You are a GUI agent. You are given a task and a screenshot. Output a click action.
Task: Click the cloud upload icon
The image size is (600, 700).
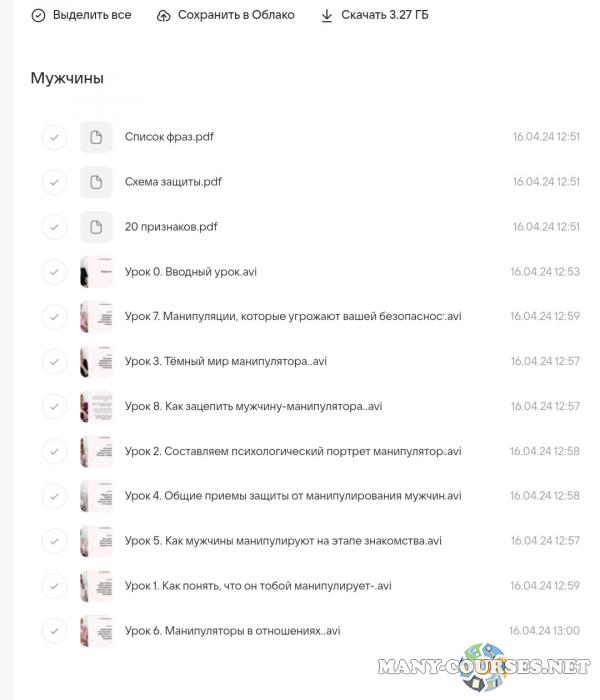point(164,16)
